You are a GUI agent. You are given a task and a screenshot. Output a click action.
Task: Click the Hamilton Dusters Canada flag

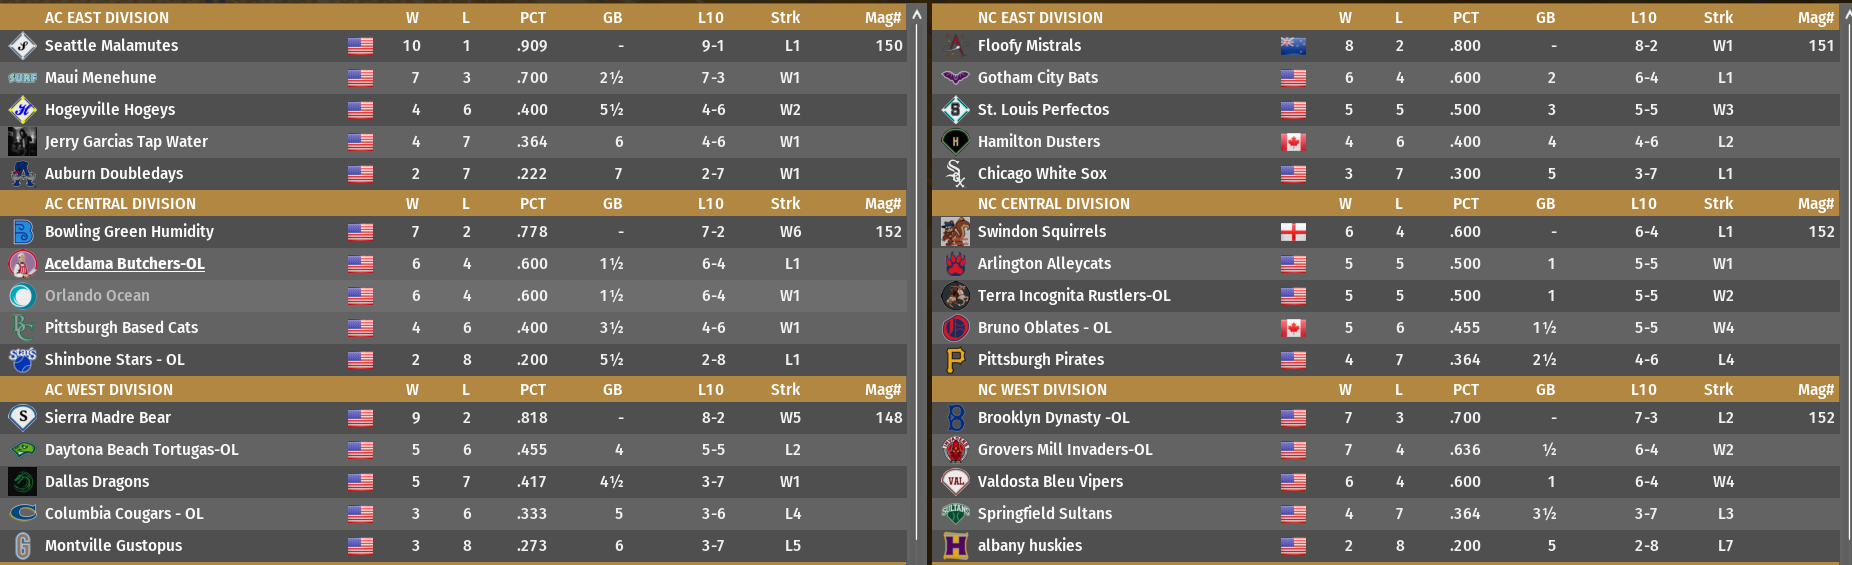(1293, 142)
